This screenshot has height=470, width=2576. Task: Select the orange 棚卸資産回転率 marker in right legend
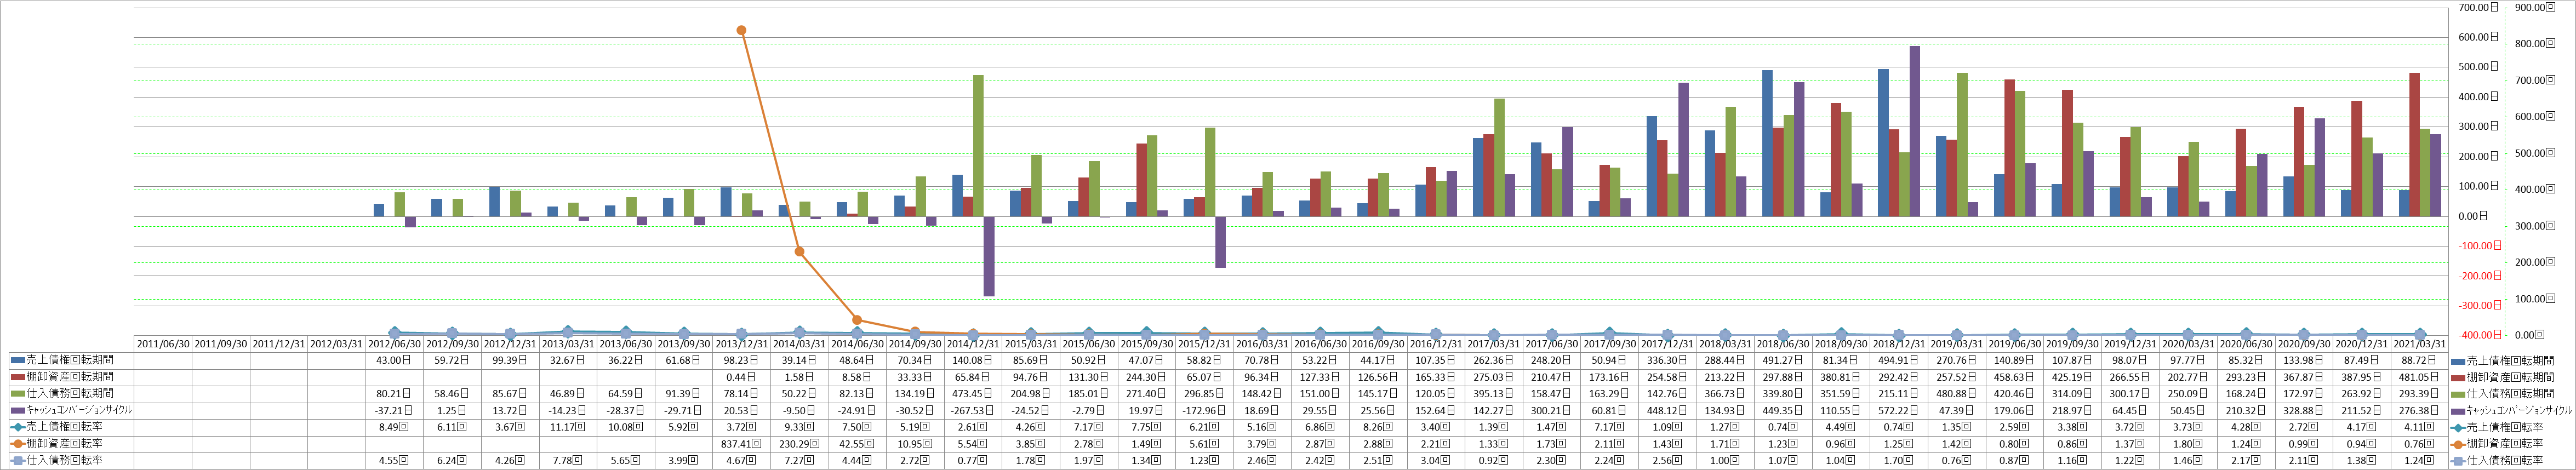click(x=2459, y=444)
